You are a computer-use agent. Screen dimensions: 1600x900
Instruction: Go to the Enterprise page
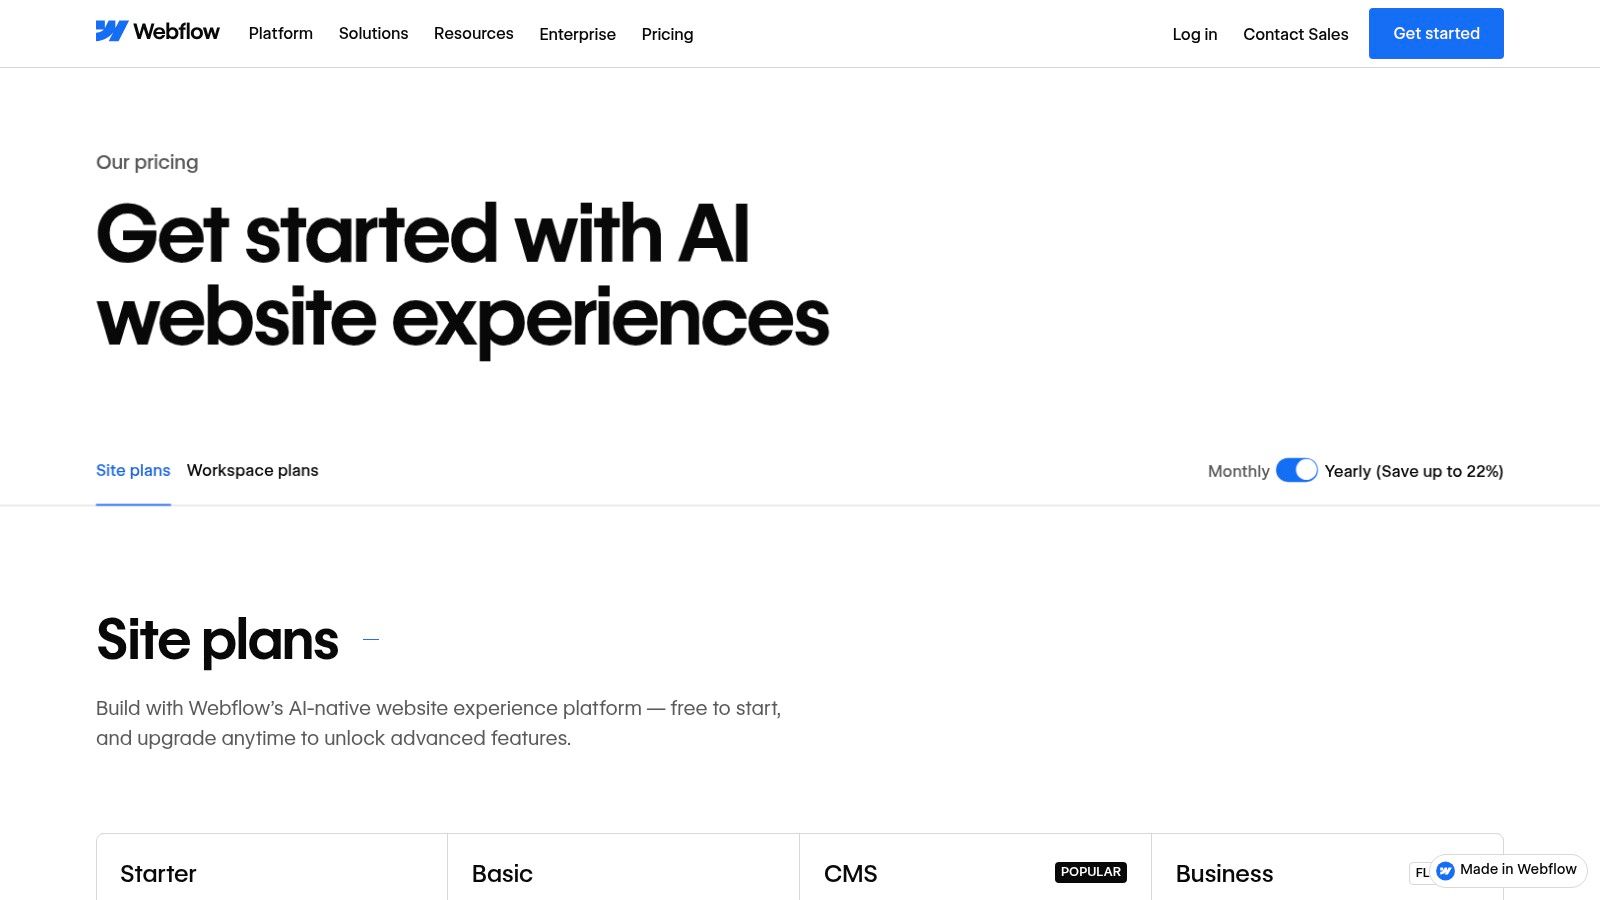(x=577, y=34)
